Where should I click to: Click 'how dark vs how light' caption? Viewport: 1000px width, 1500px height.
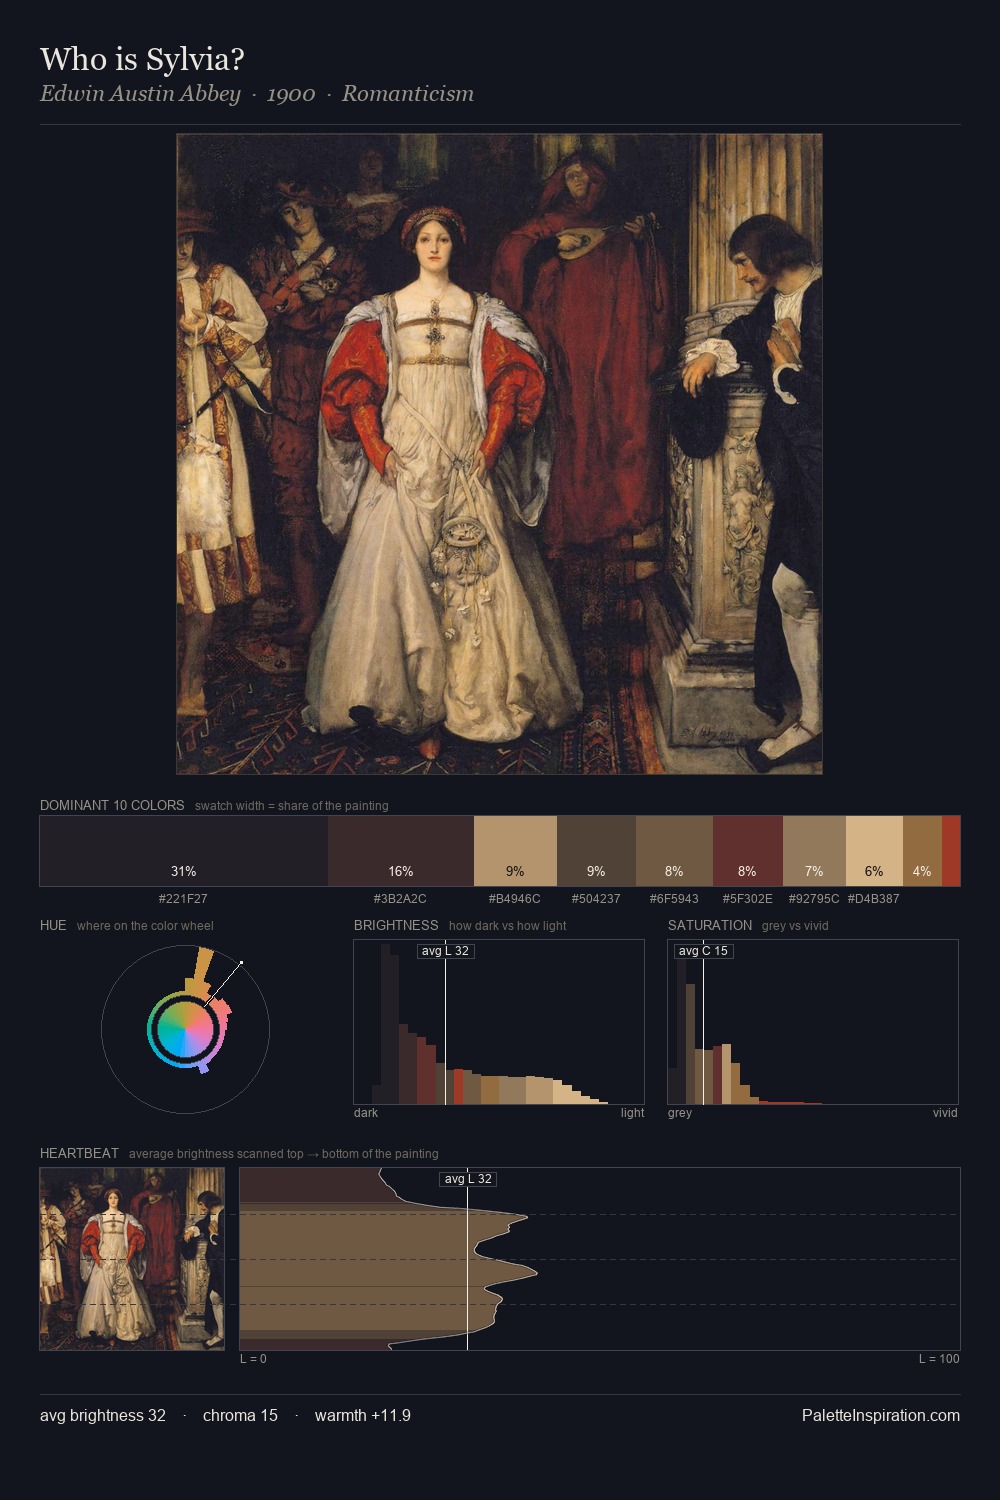click(x=507, y=926)
